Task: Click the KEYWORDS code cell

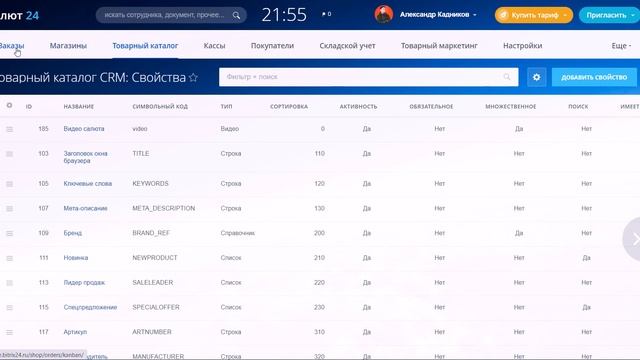Action: (150, 184)
